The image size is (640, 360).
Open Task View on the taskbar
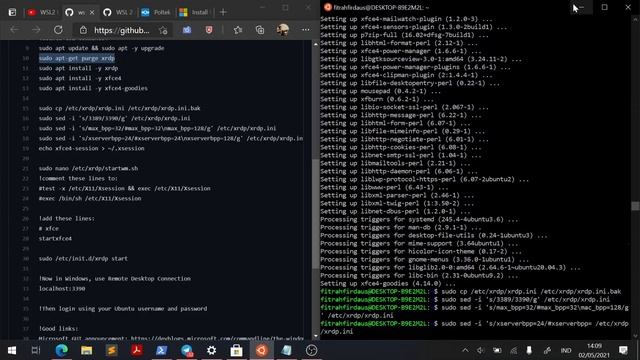(x=36, y=350)
